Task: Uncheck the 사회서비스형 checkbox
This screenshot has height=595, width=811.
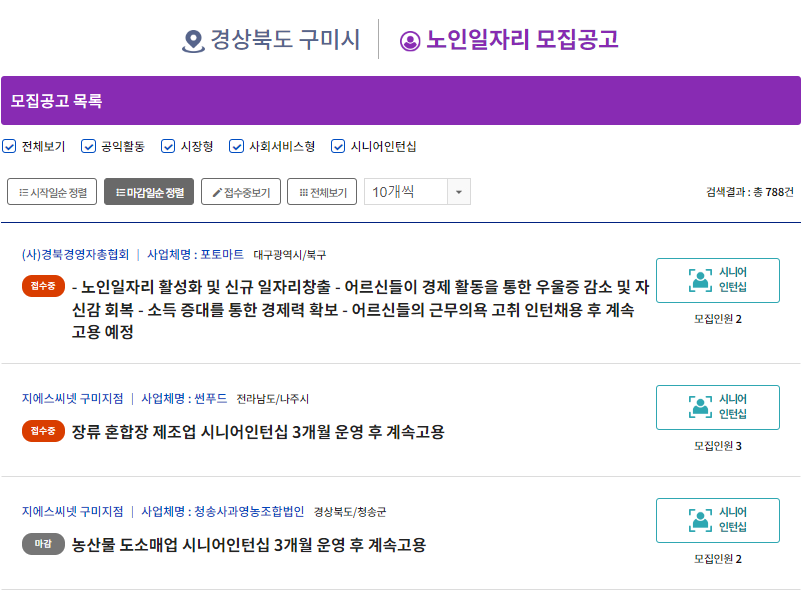Action: pos(236,146)
